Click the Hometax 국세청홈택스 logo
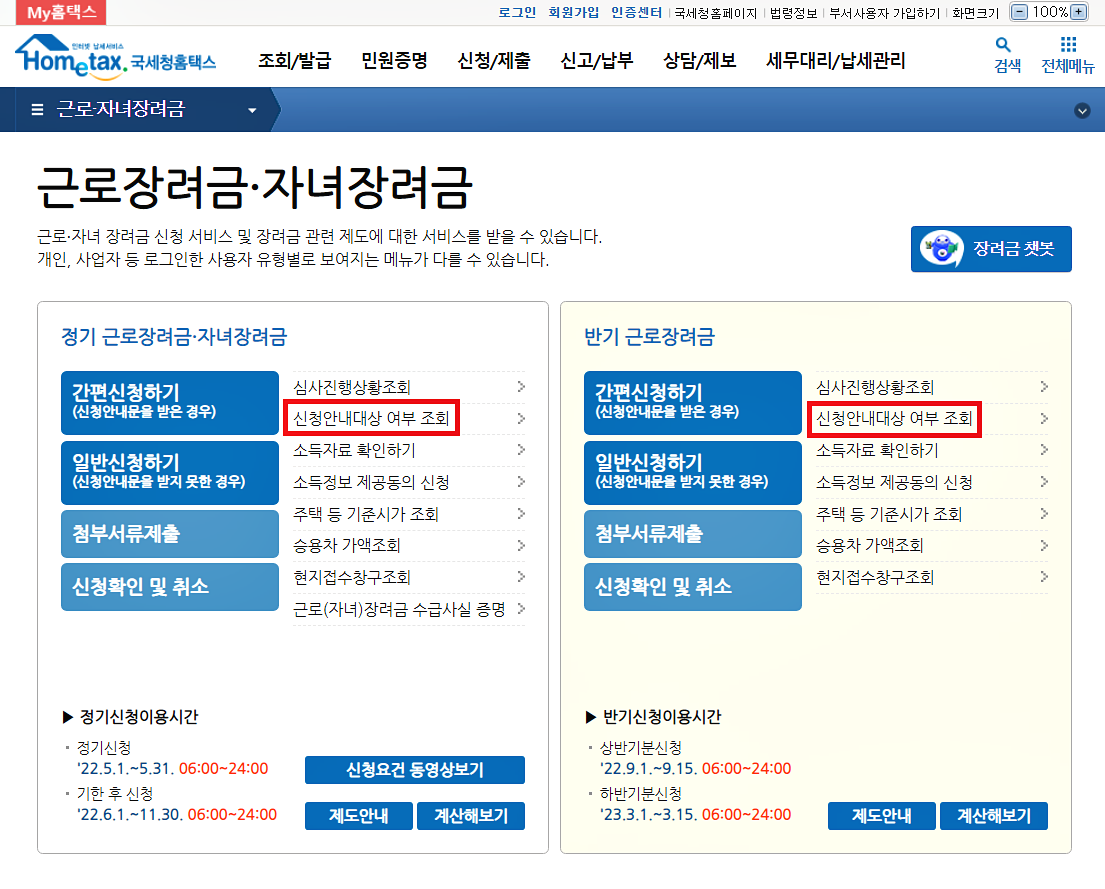1105x889 pixels. [116, 56]
